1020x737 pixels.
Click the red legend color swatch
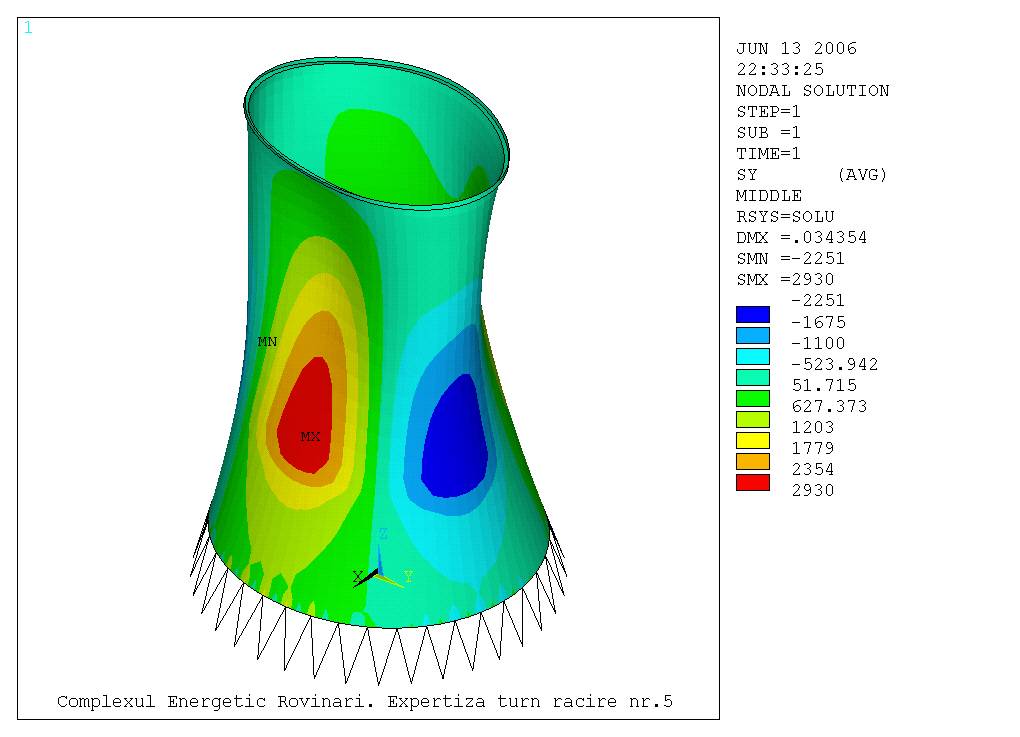753,482
